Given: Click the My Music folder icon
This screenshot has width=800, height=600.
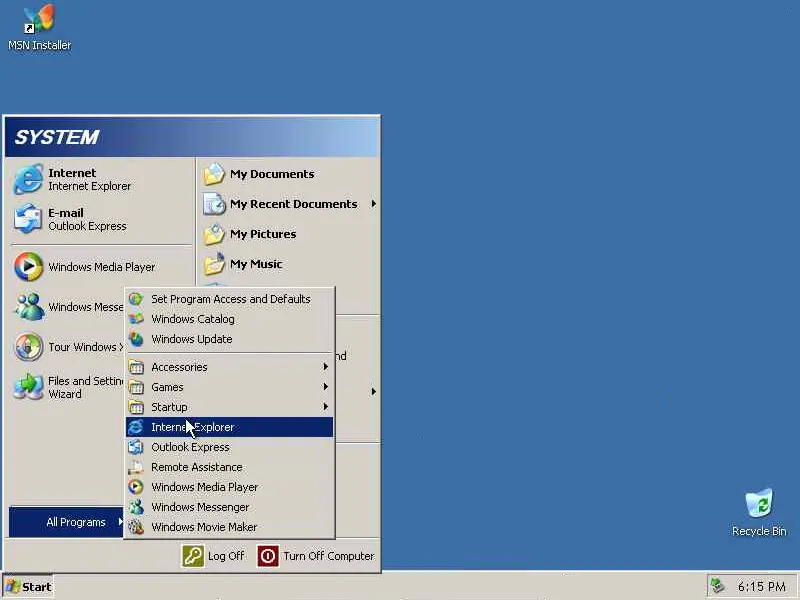Looking at the screenshot, I should pyautogui.click(x=214, y=264).
